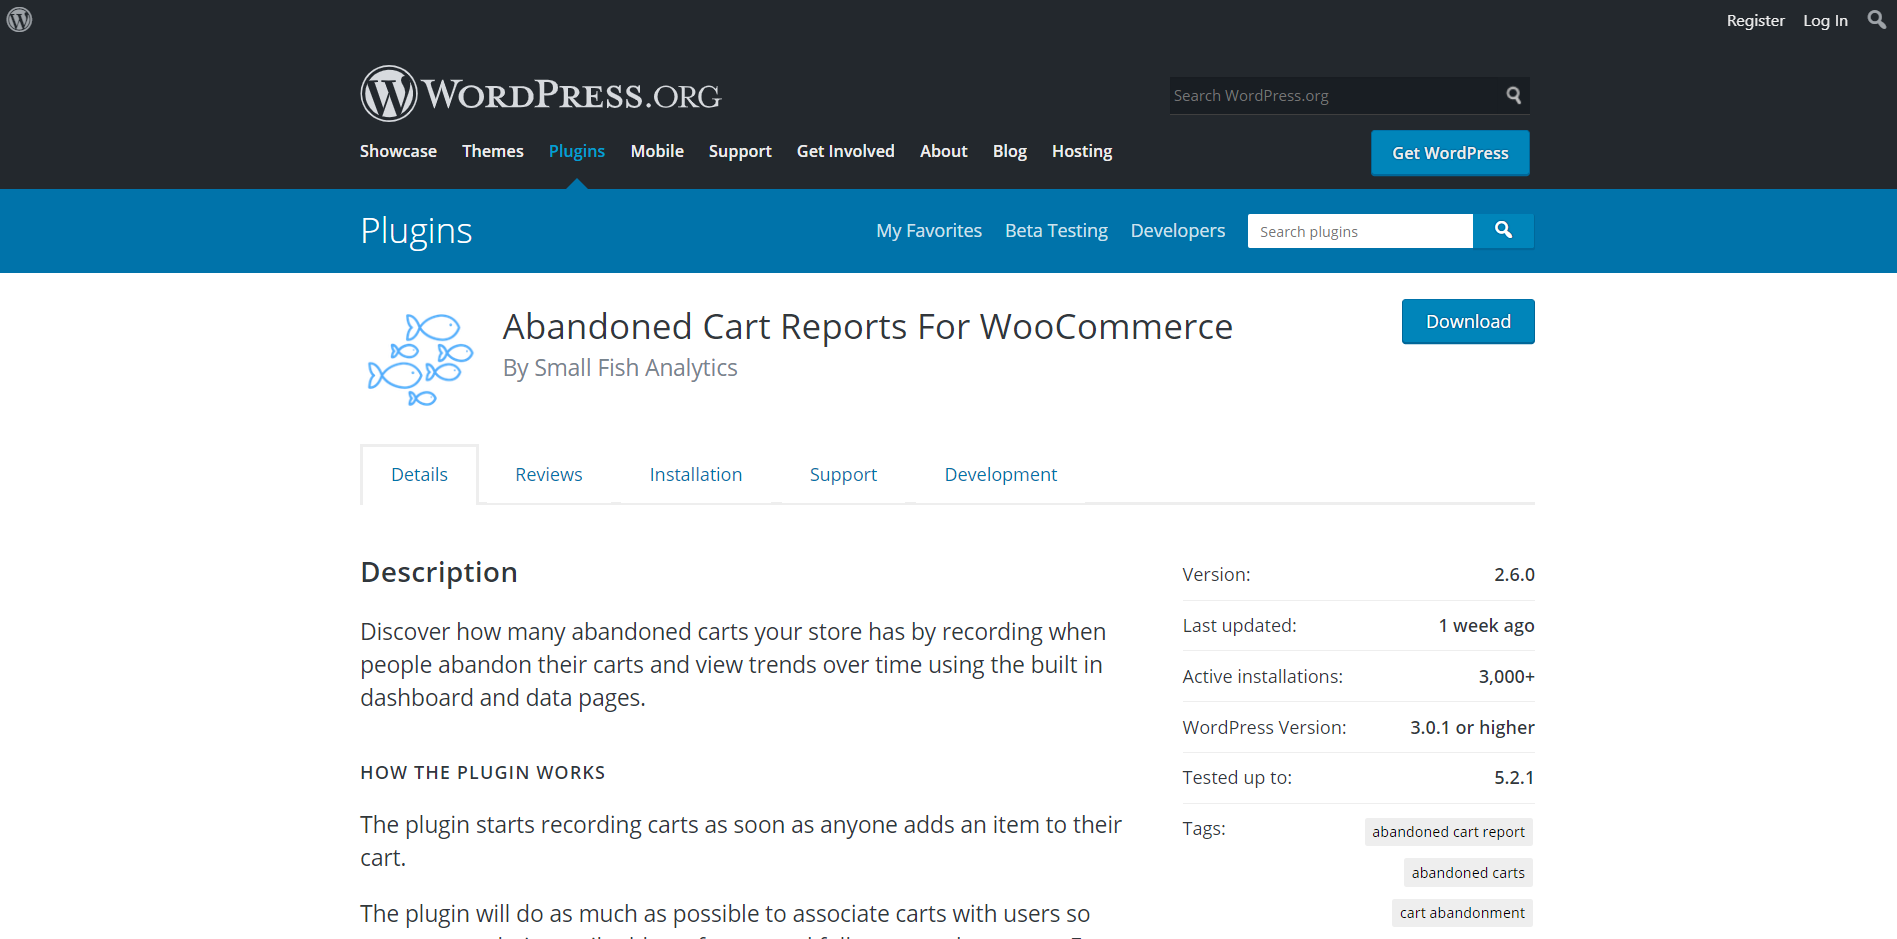Select the Development tab
This screenshot has width=1897, height=939.
[1000, 475]
